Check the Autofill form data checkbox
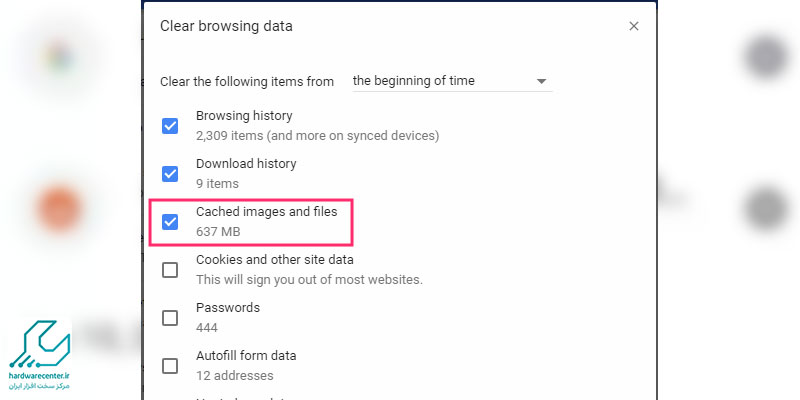 170,366
